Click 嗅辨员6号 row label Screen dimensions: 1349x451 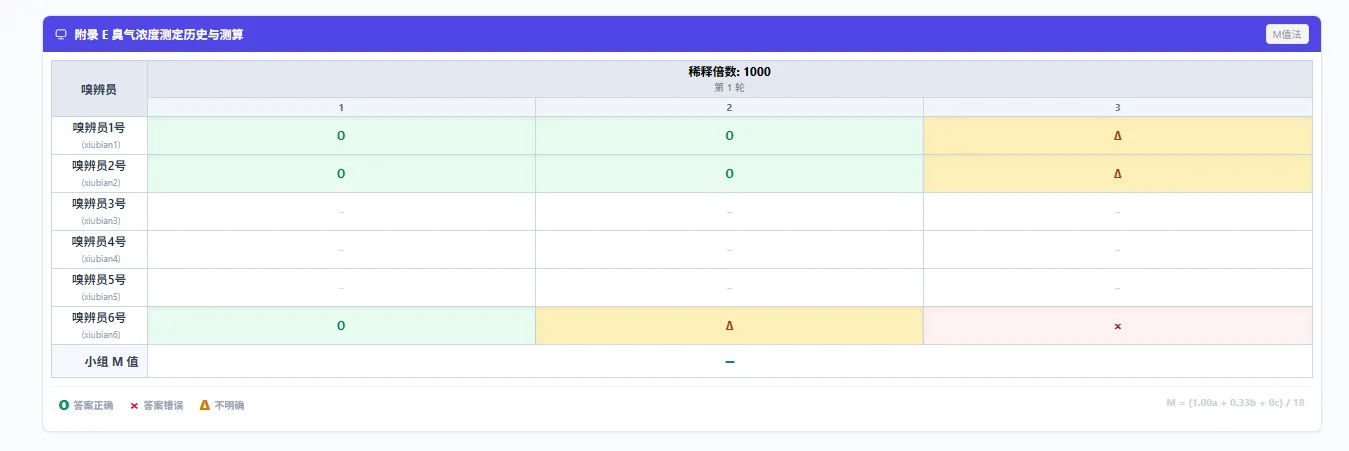pos(99,318)
